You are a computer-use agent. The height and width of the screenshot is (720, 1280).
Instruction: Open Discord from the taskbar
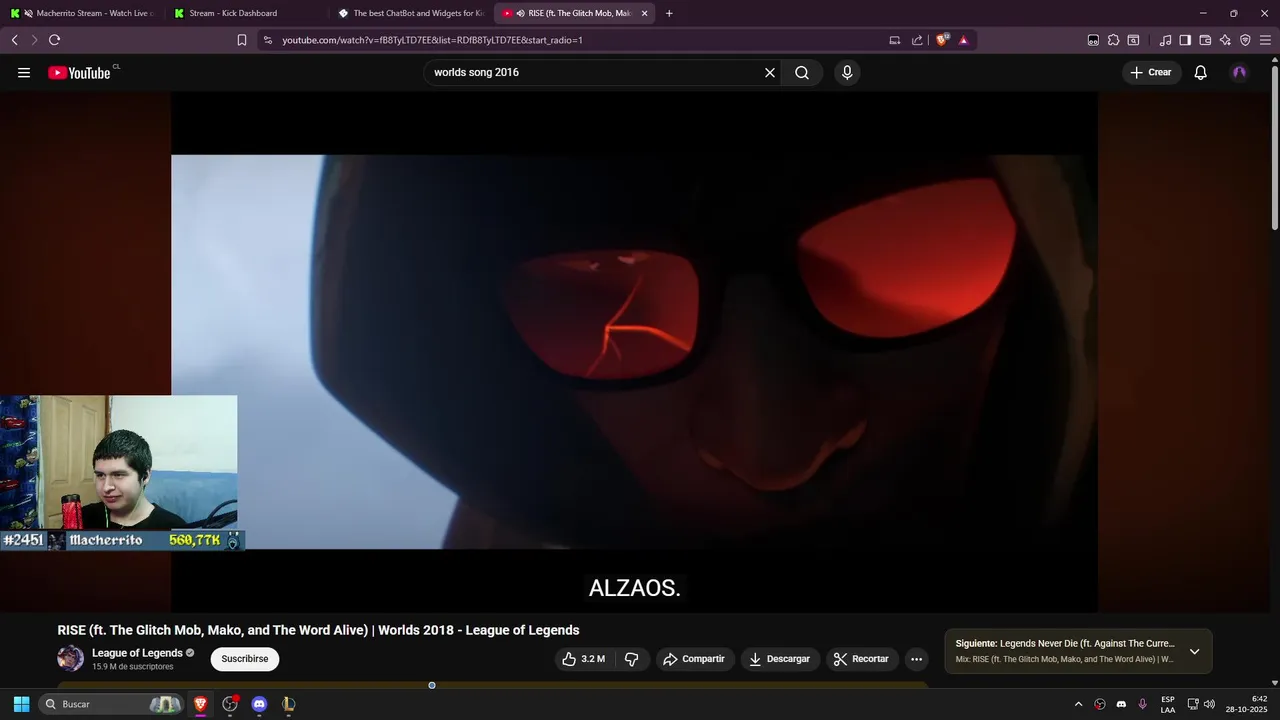click(x=259, y=704)
